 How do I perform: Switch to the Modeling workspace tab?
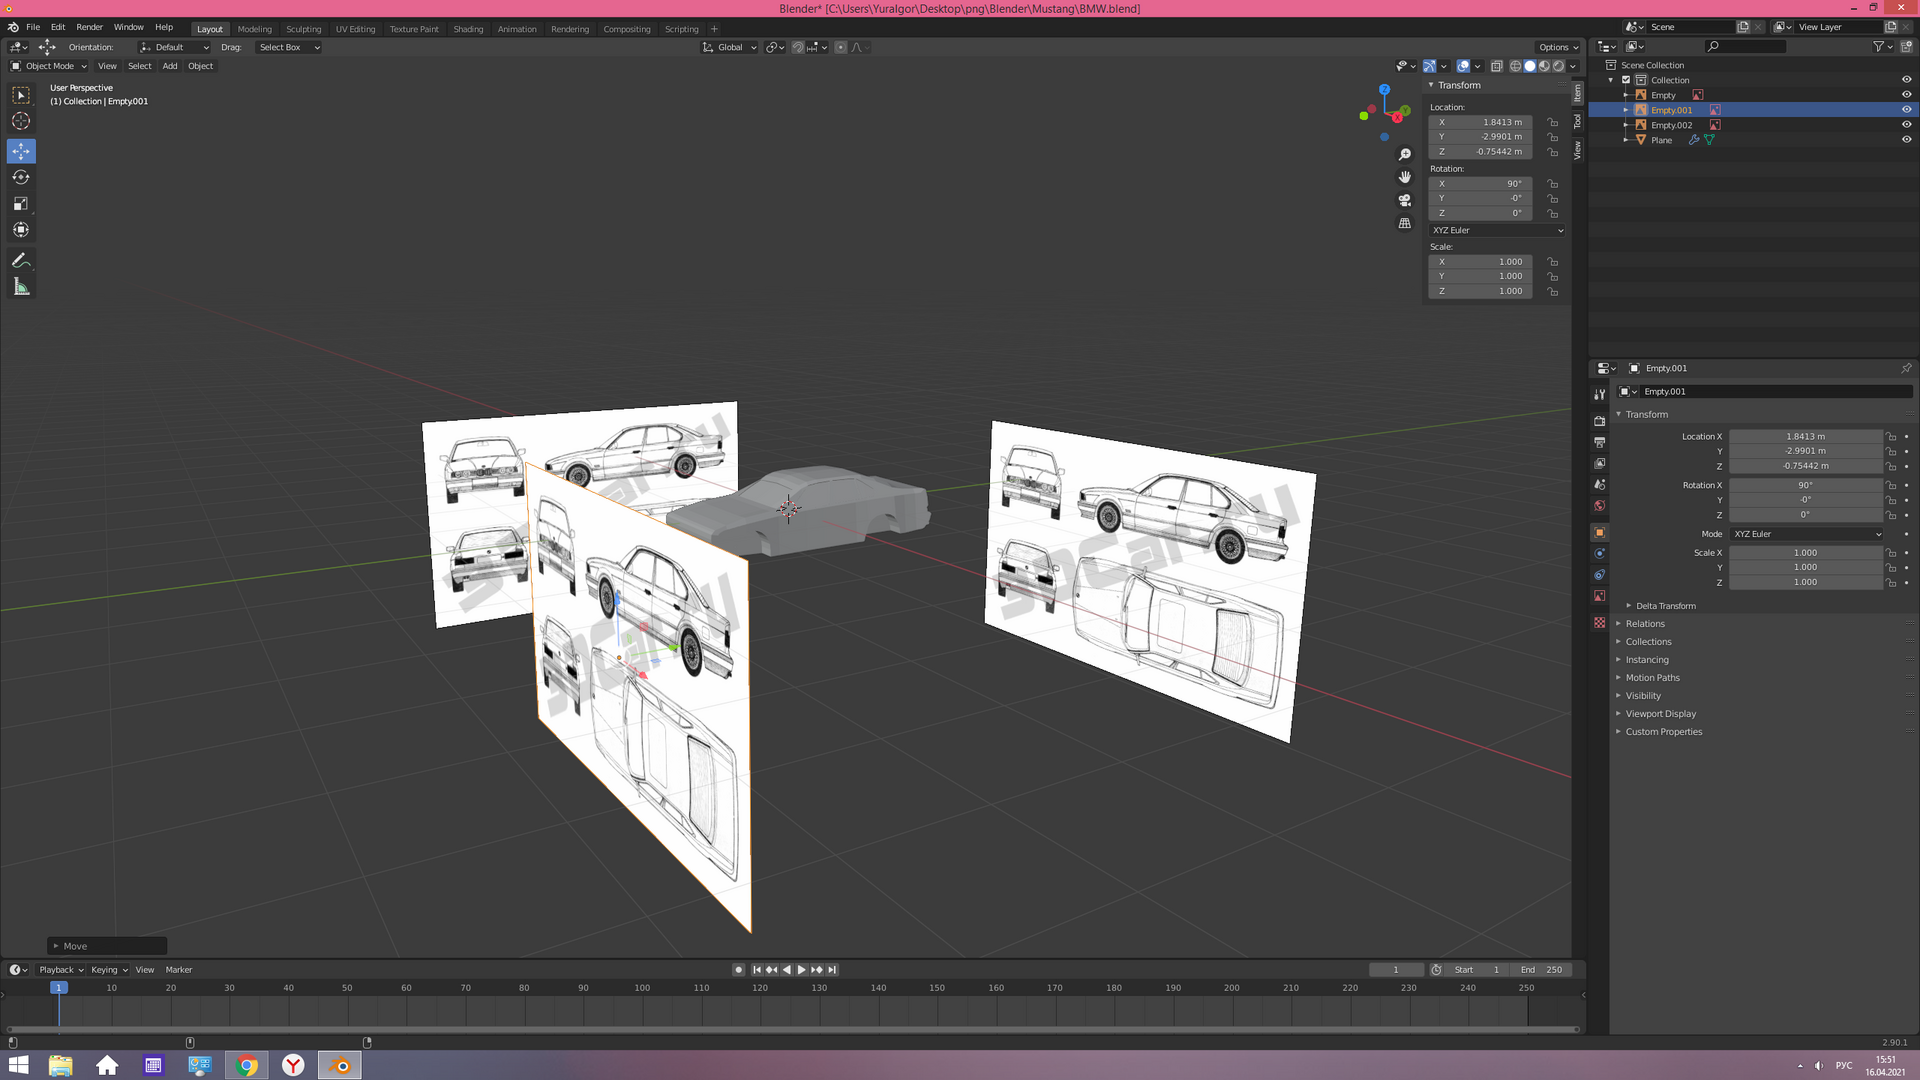(254, 29)
